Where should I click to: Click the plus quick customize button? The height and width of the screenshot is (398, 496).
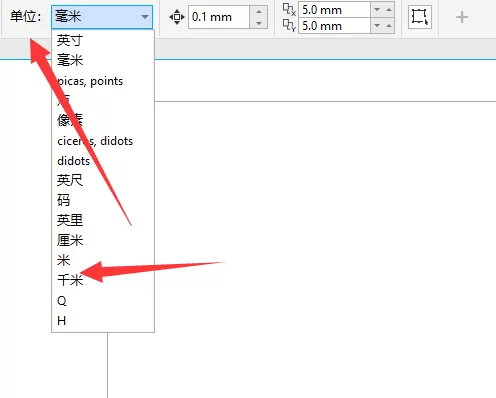[462, 17]
